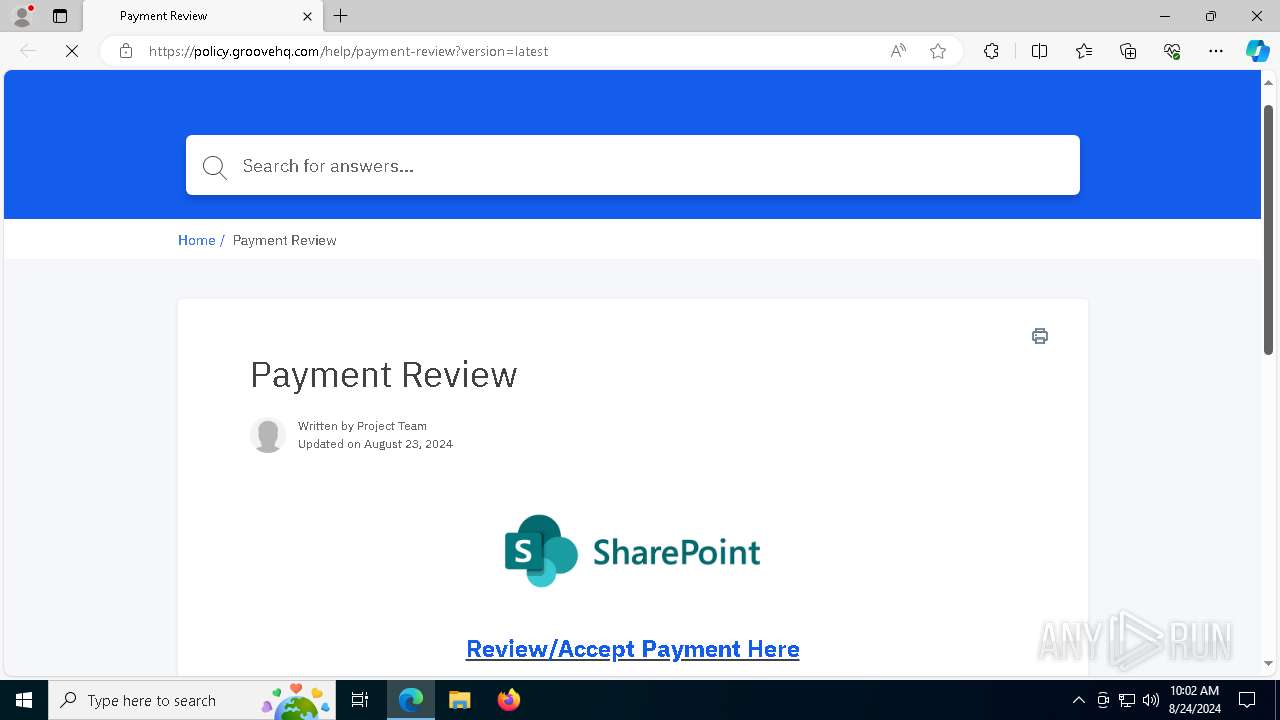Click the browser profile avatar icon

[x=22, y=16]
